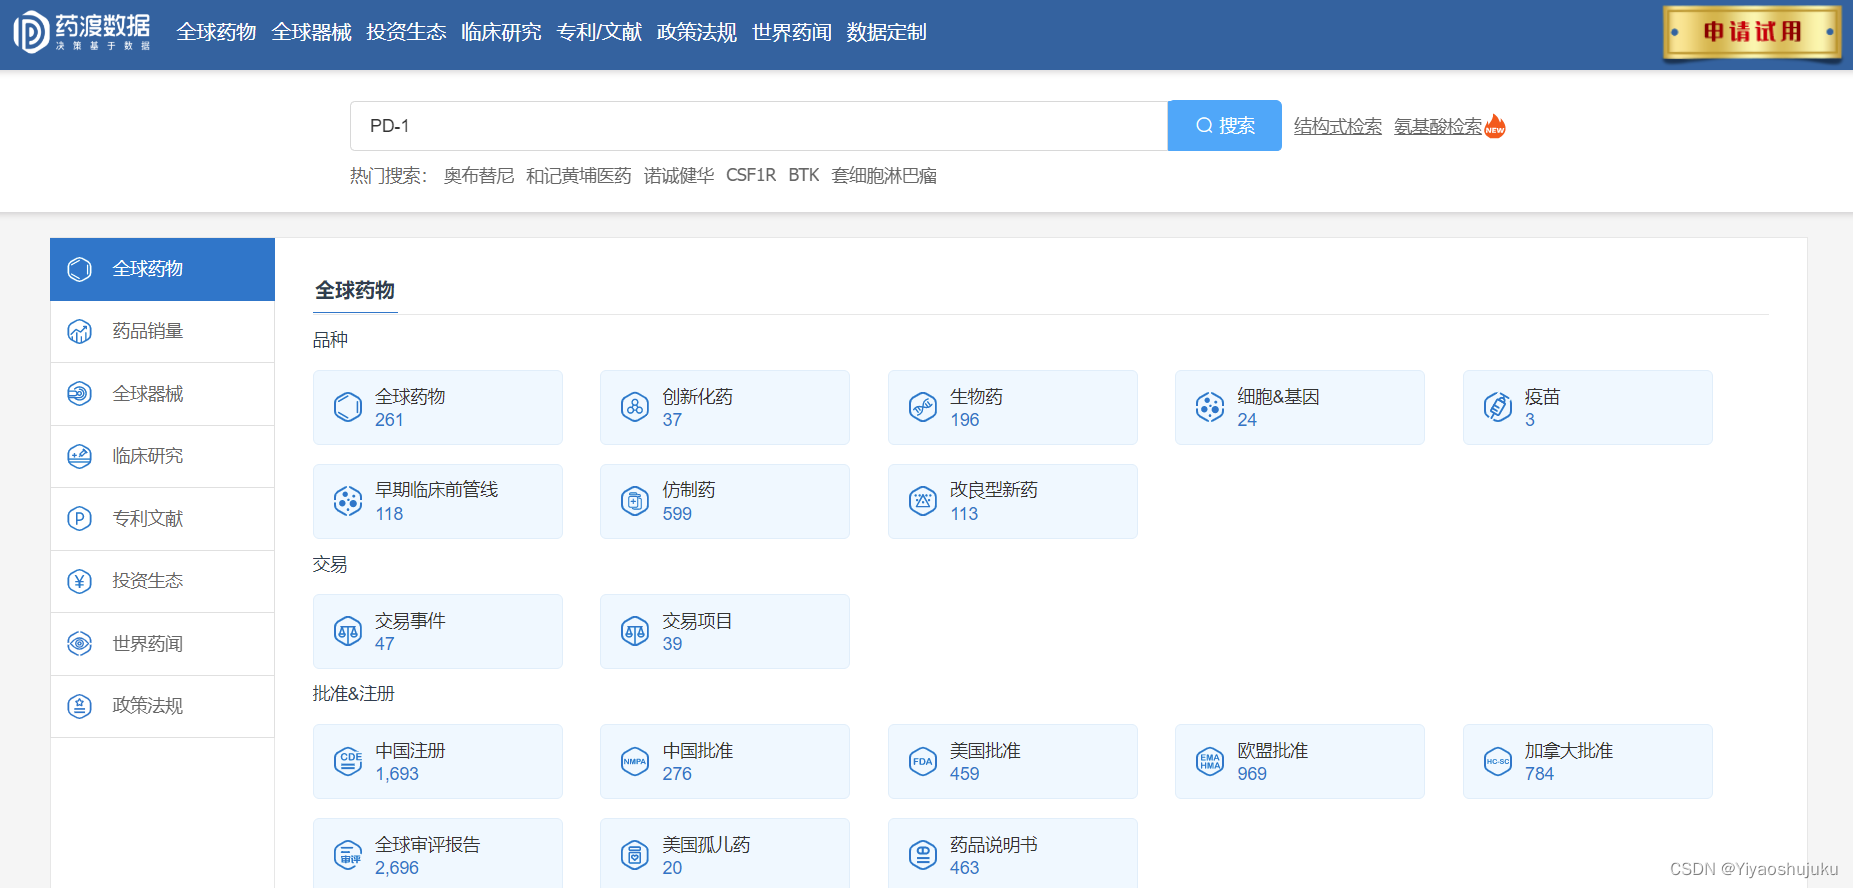The width and height of the screenshot is (1853, 888).
Task: Click the HC-SC icon for 加拿大批准
Action: (x=1498, y=761)
